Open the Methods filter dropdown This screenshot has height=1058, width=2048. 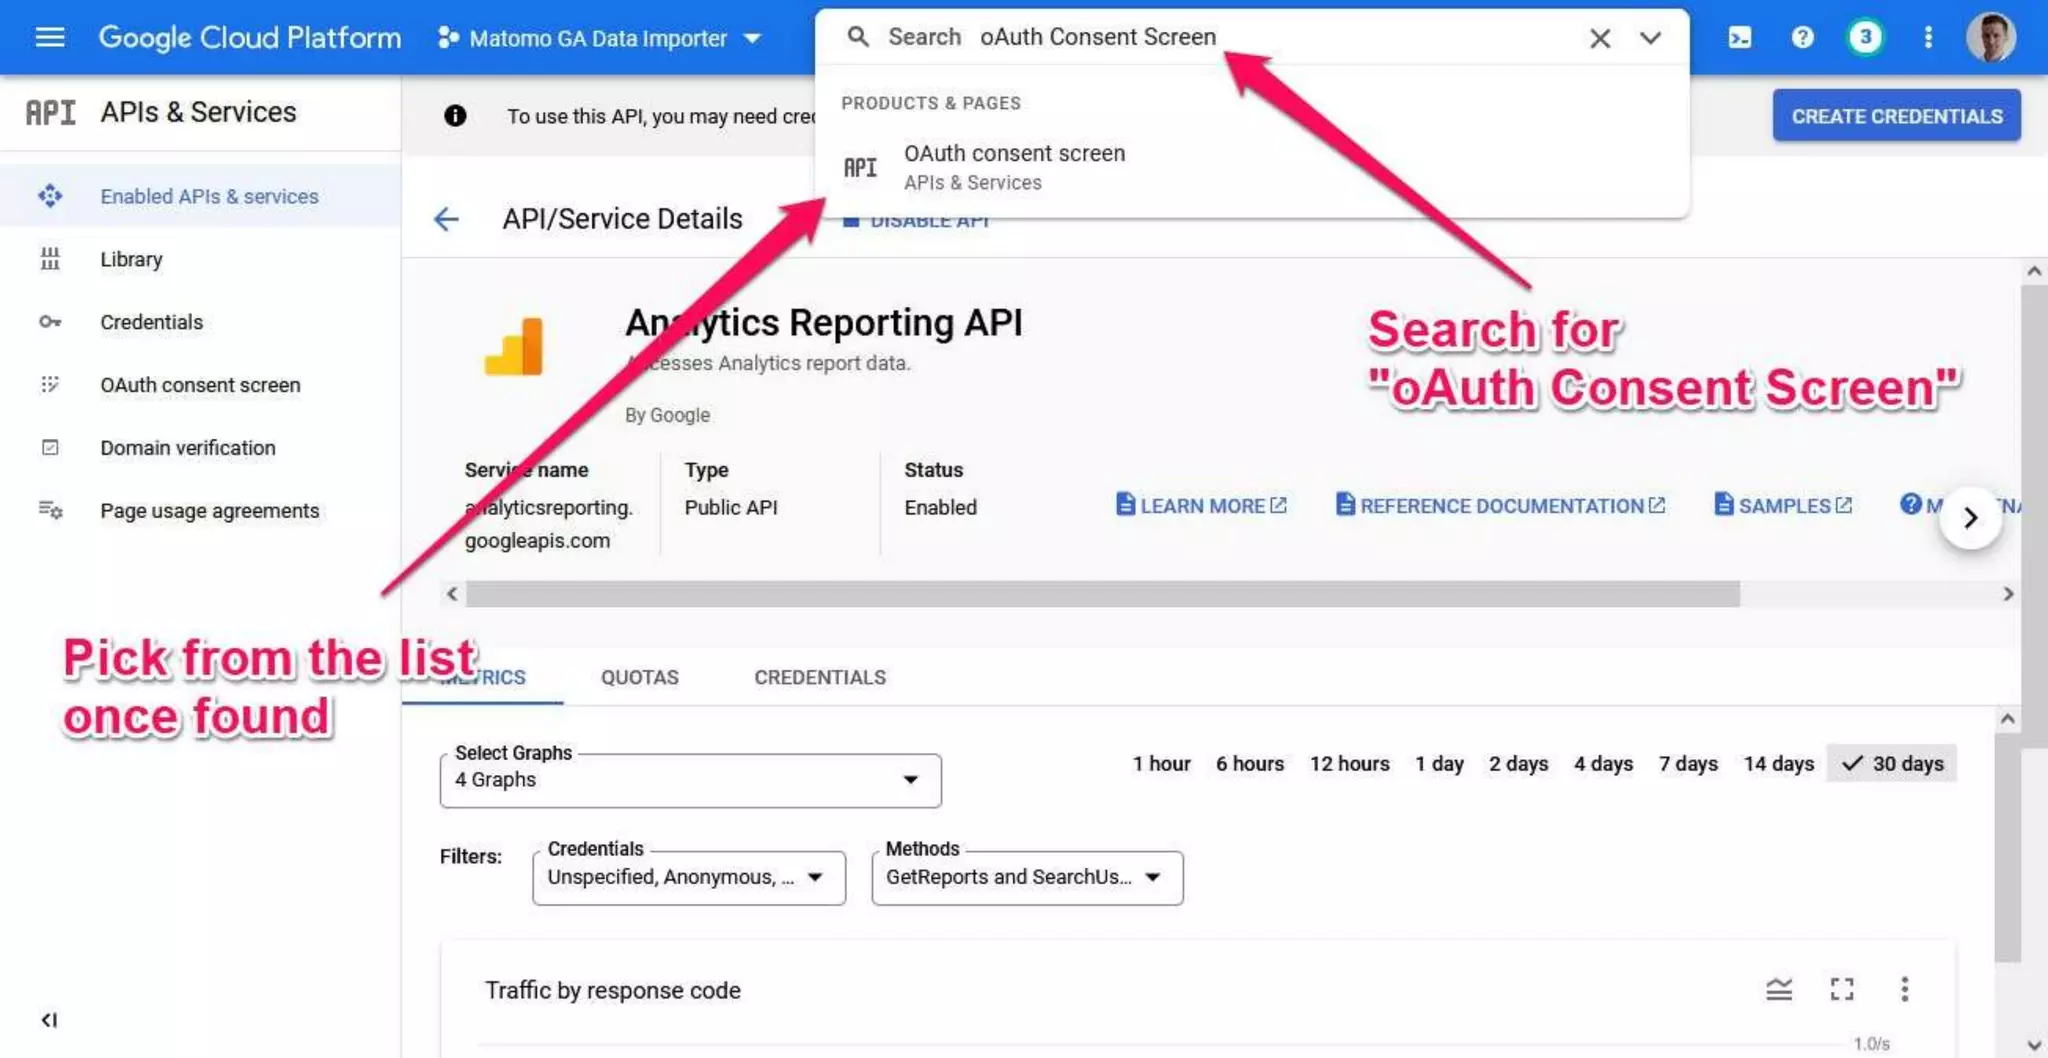pos(1027,878)
